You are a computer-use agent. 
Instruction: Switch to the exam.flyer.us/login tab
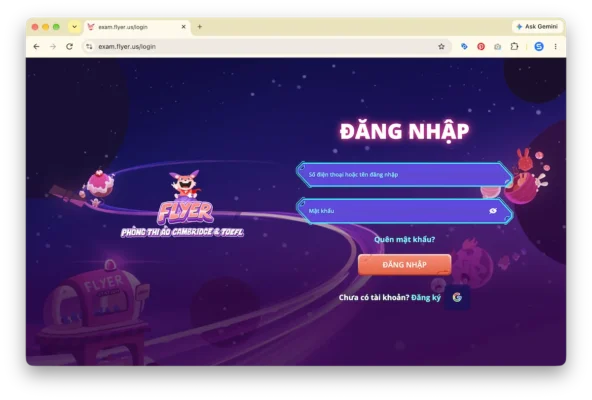pos(136,27)
